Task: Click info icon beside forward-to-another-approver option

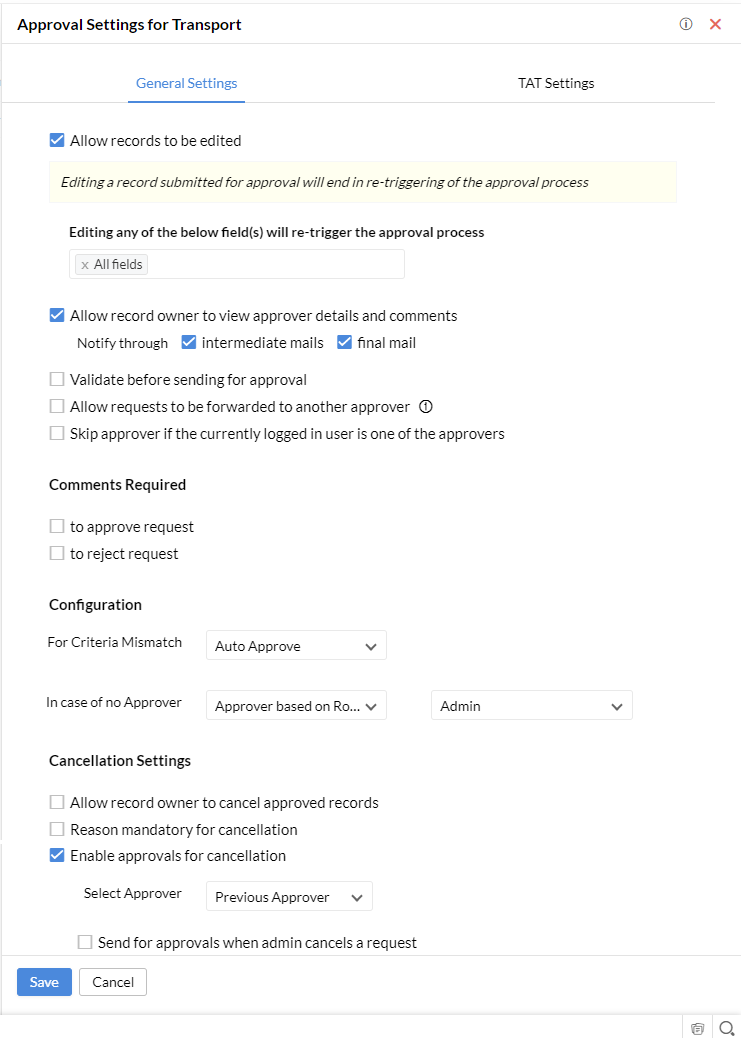Action: 426,407
